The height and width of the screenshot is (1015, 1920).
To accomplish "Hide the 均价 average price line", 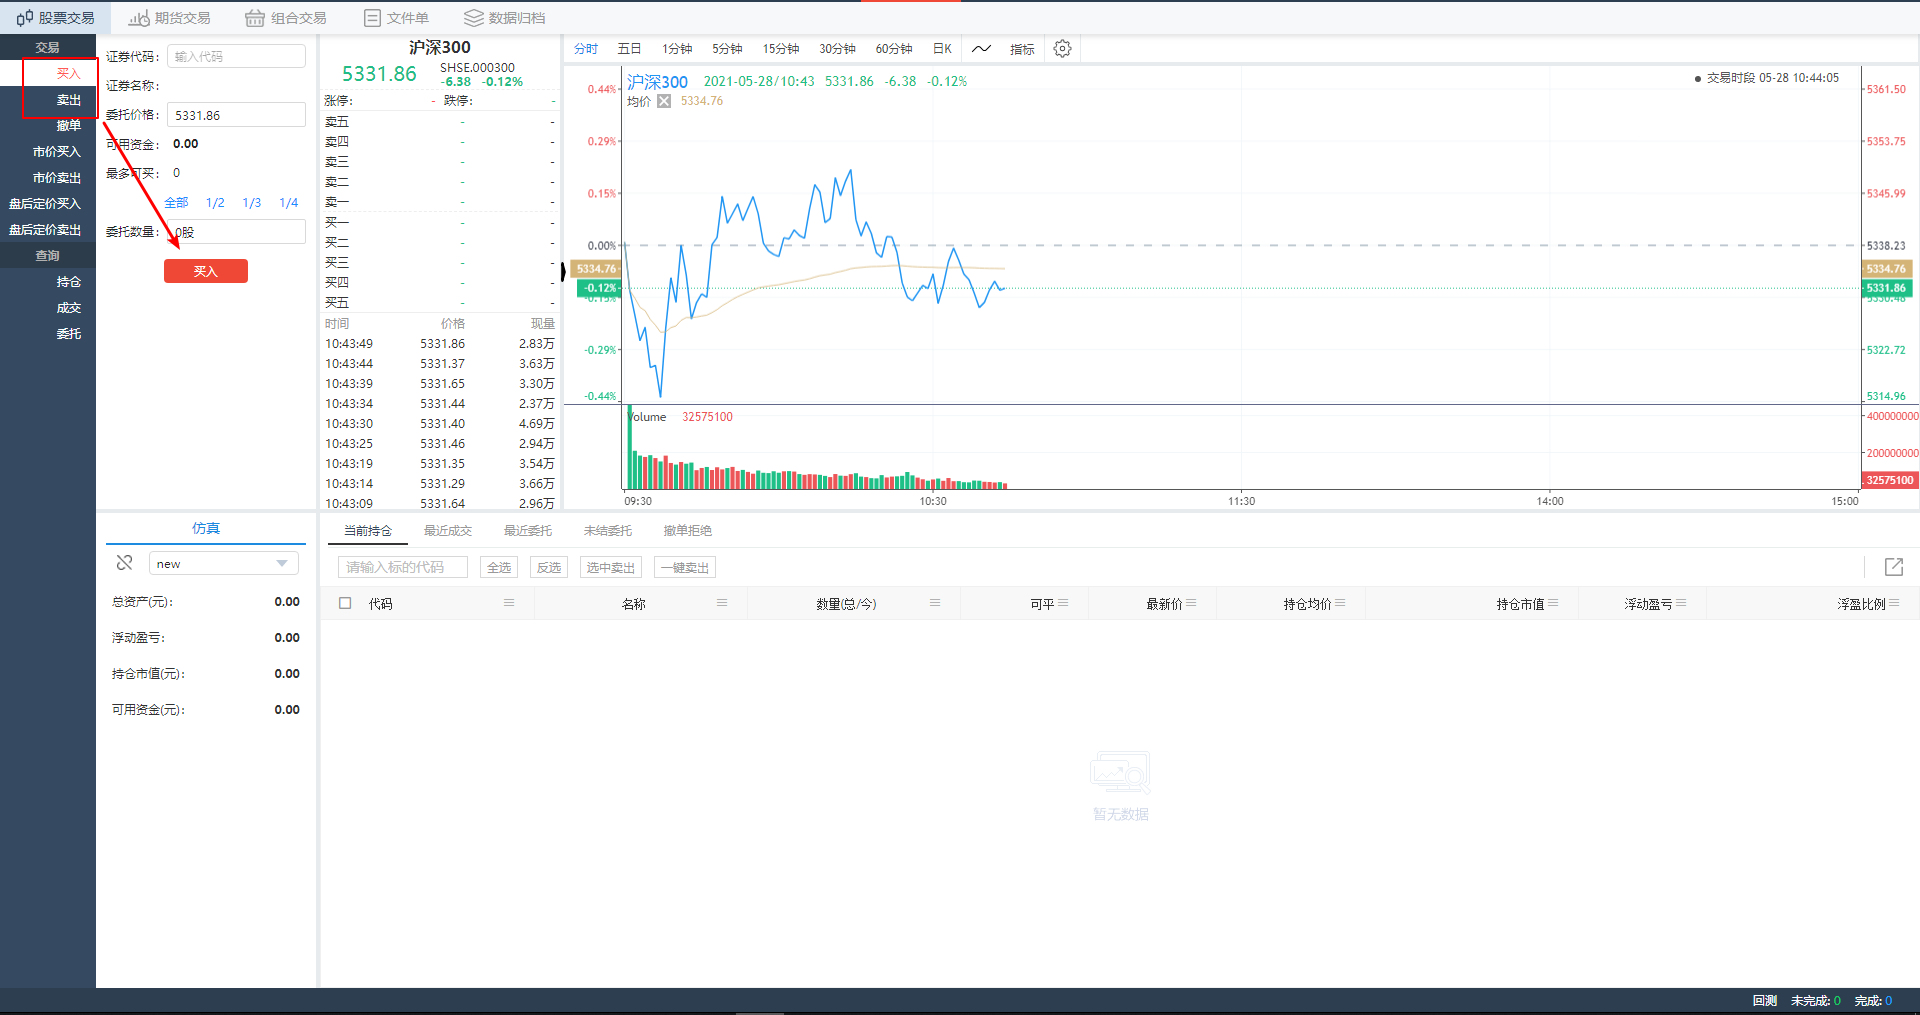I will tap(664, 101).
